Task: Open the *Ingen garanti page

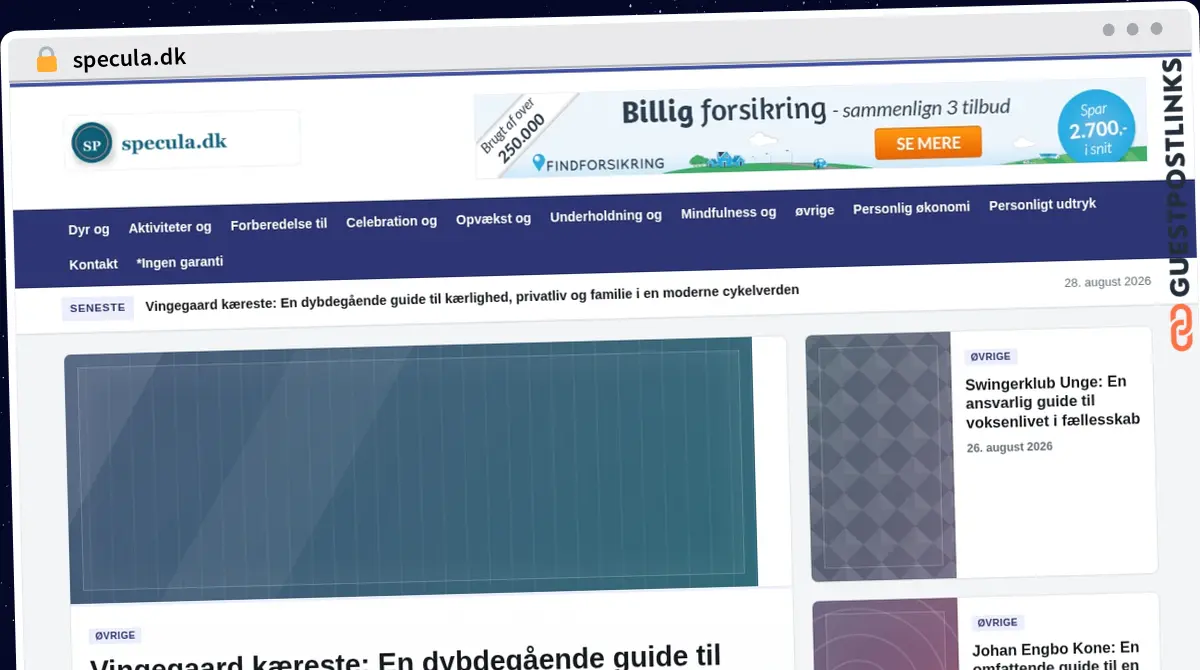Action: (180, 262)
